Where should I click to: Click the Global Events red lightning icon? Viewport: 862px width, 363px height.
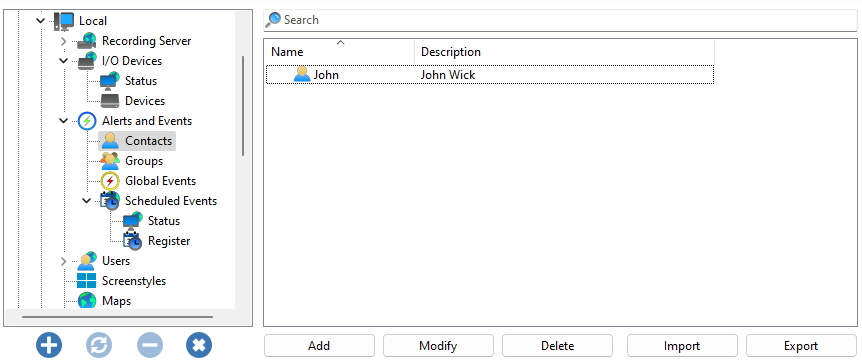[110, 181]
